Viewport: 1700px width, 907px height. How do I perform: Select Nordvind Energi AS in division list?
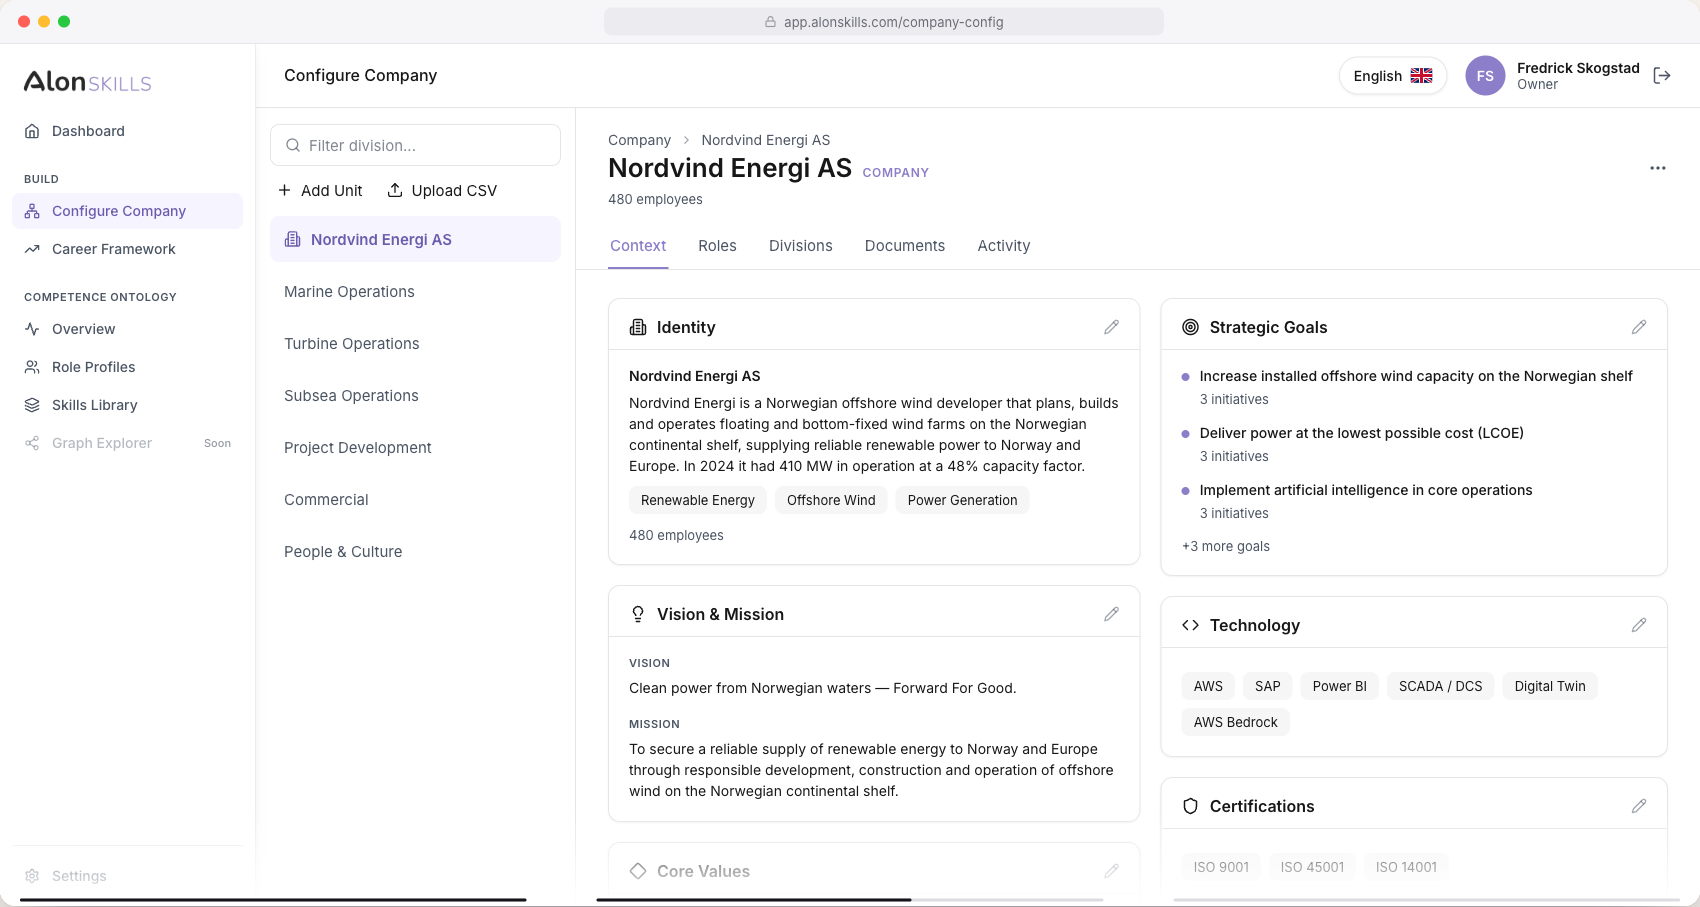[x=415, y=240]
